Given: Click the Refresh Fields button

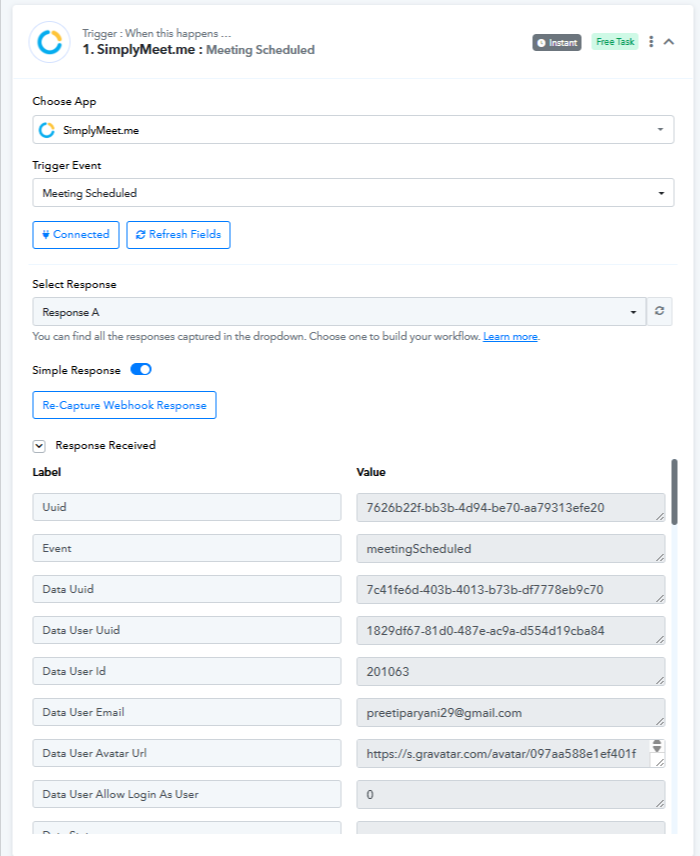Looking at the screenshot, I should click(x=179, y=235).
